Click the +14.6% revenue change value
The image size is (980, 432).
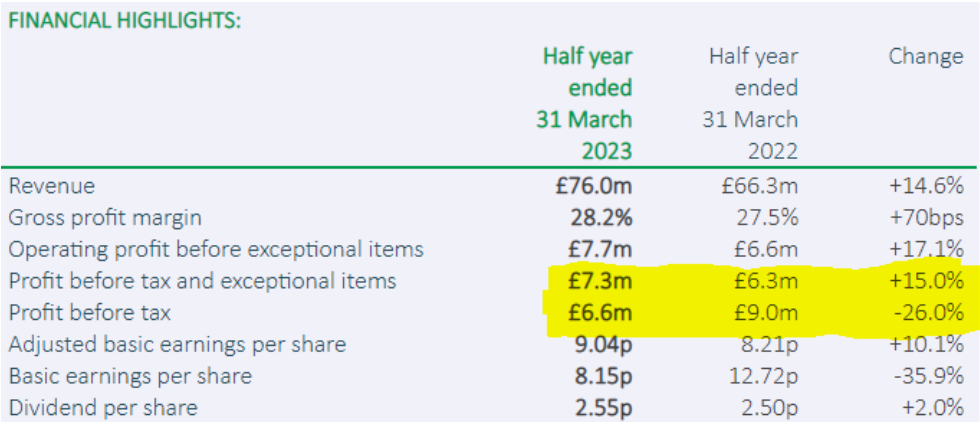point(927,186)
